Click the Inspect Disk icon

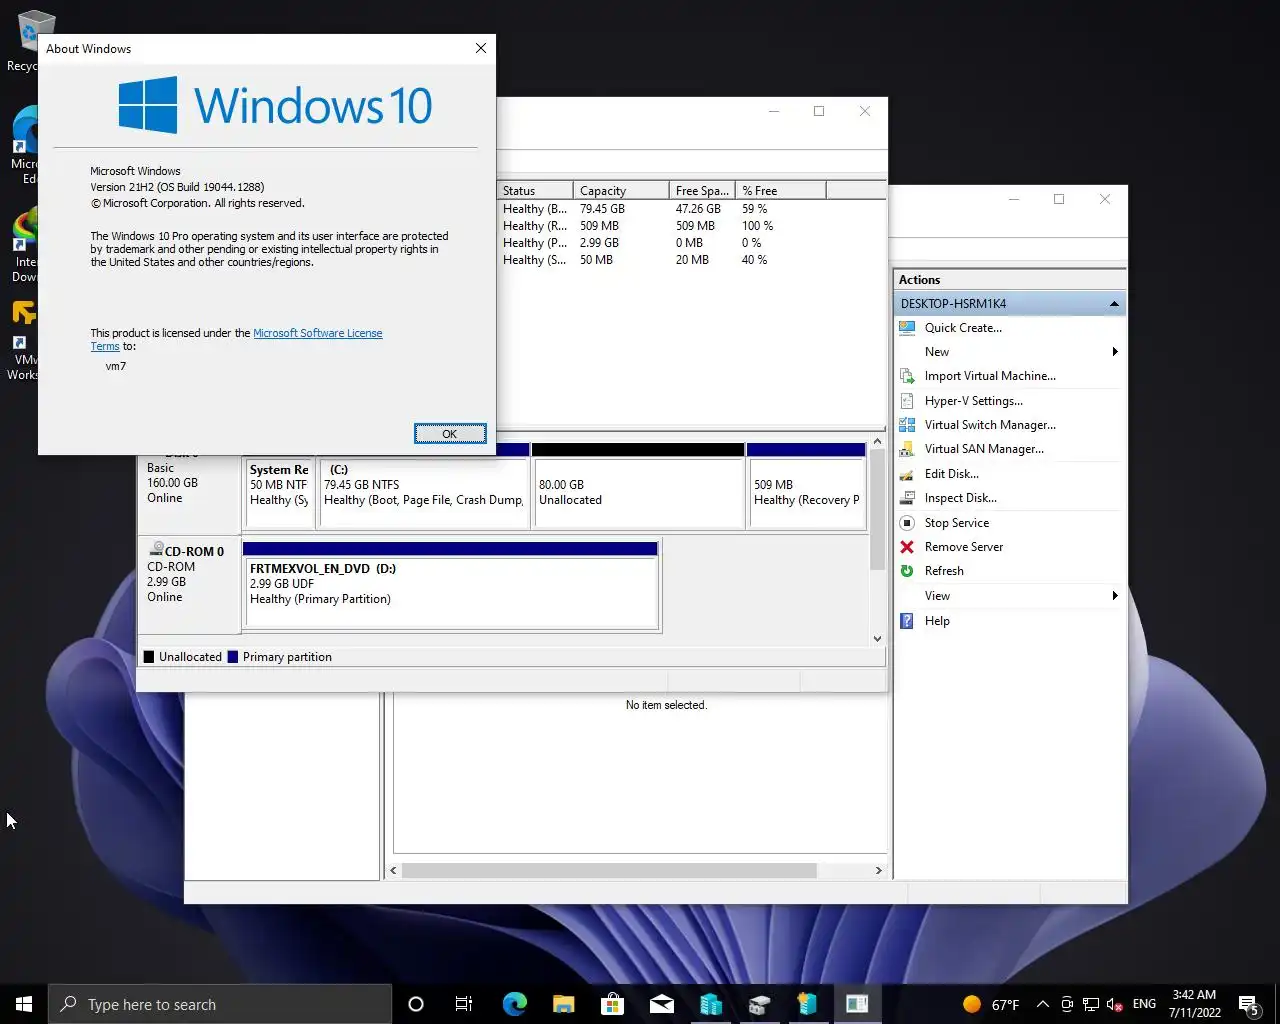click(907, 498)
